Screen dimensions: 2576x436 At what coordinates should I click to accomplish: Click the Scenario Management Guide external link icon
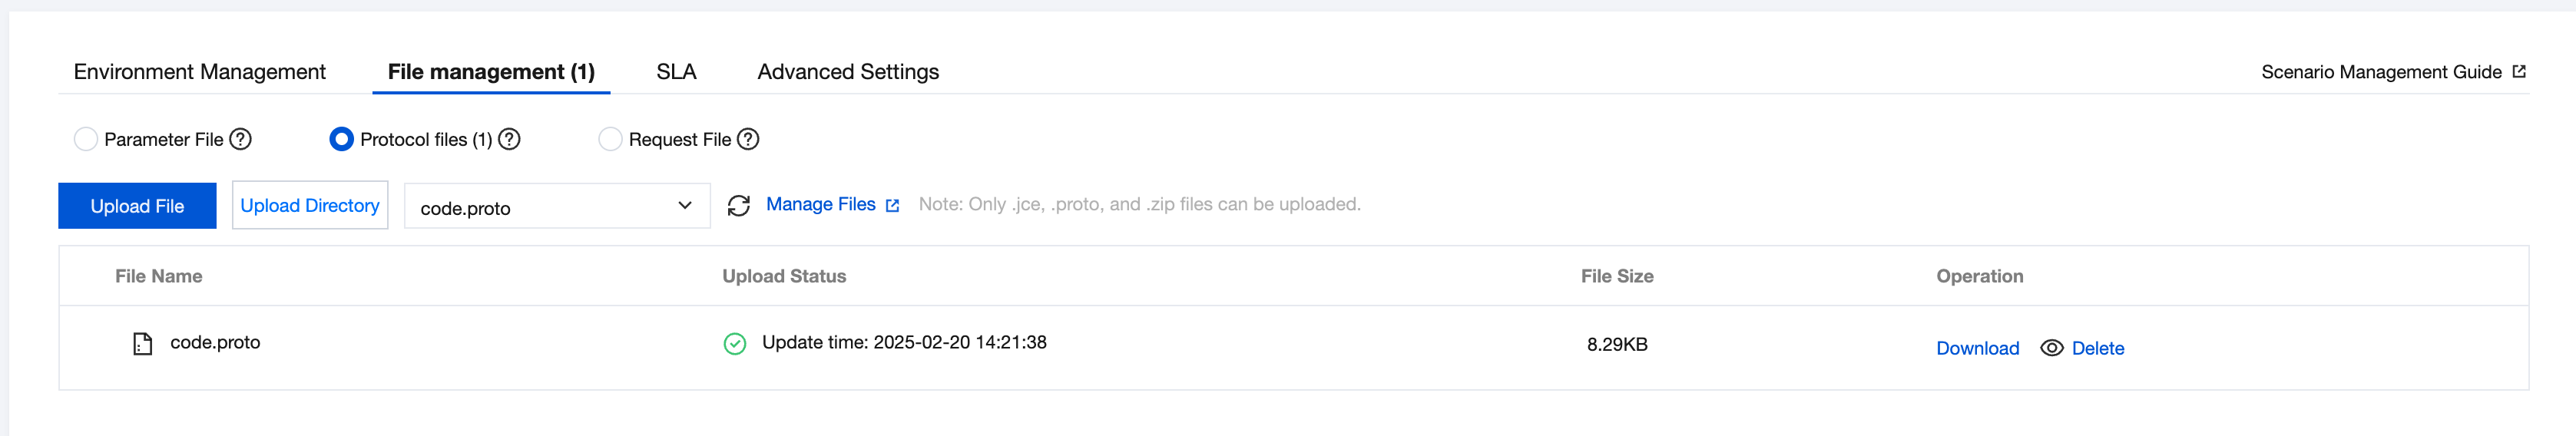point(2519,72)
